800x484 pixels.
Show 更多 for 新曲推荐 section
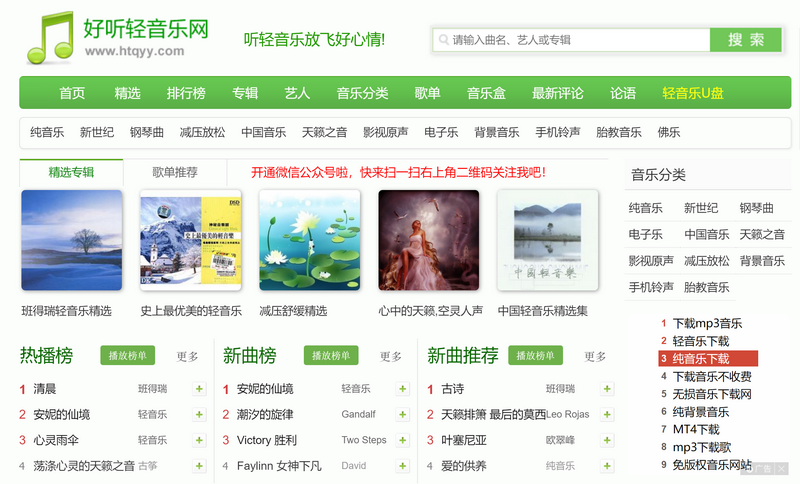click(x=595, y=356)
